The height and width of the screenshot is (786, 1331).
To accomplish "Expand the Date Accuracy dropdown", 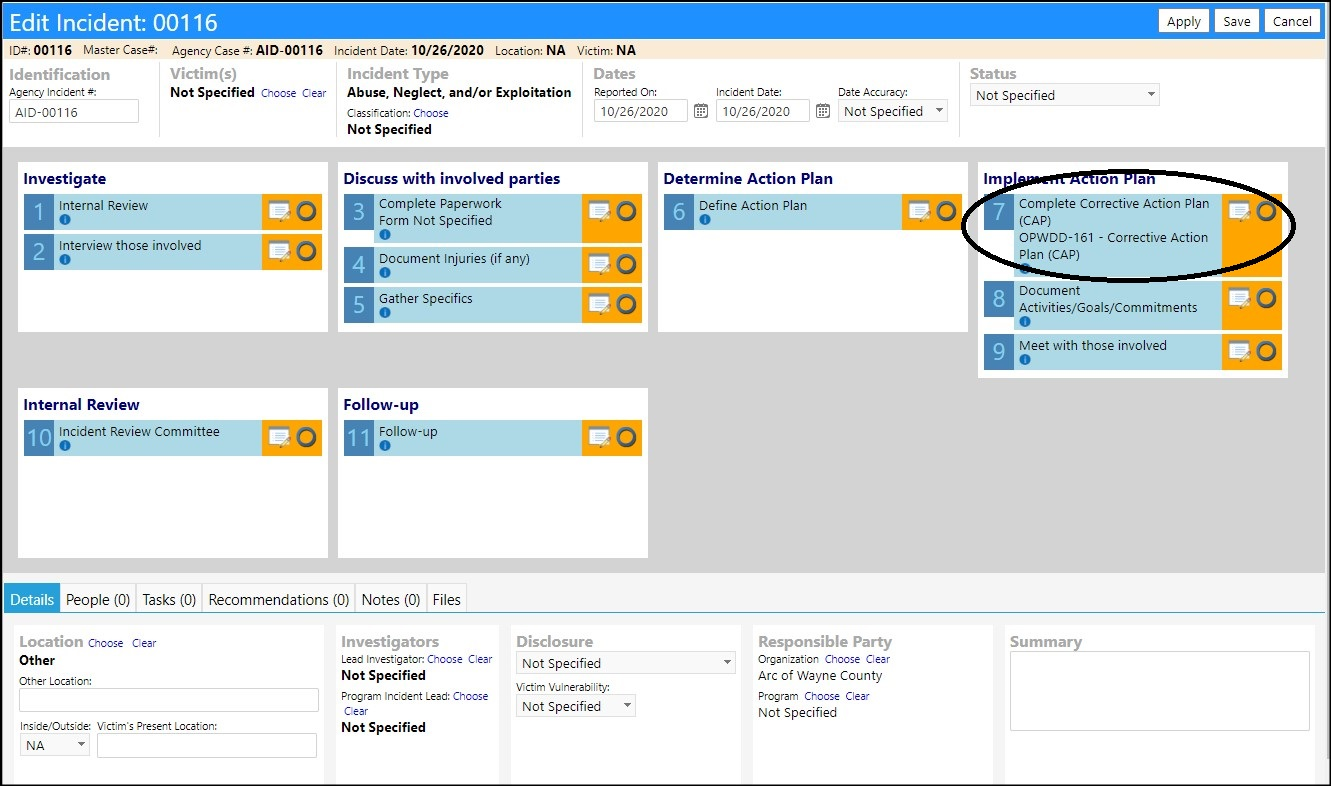I will [x=892, y=111].
